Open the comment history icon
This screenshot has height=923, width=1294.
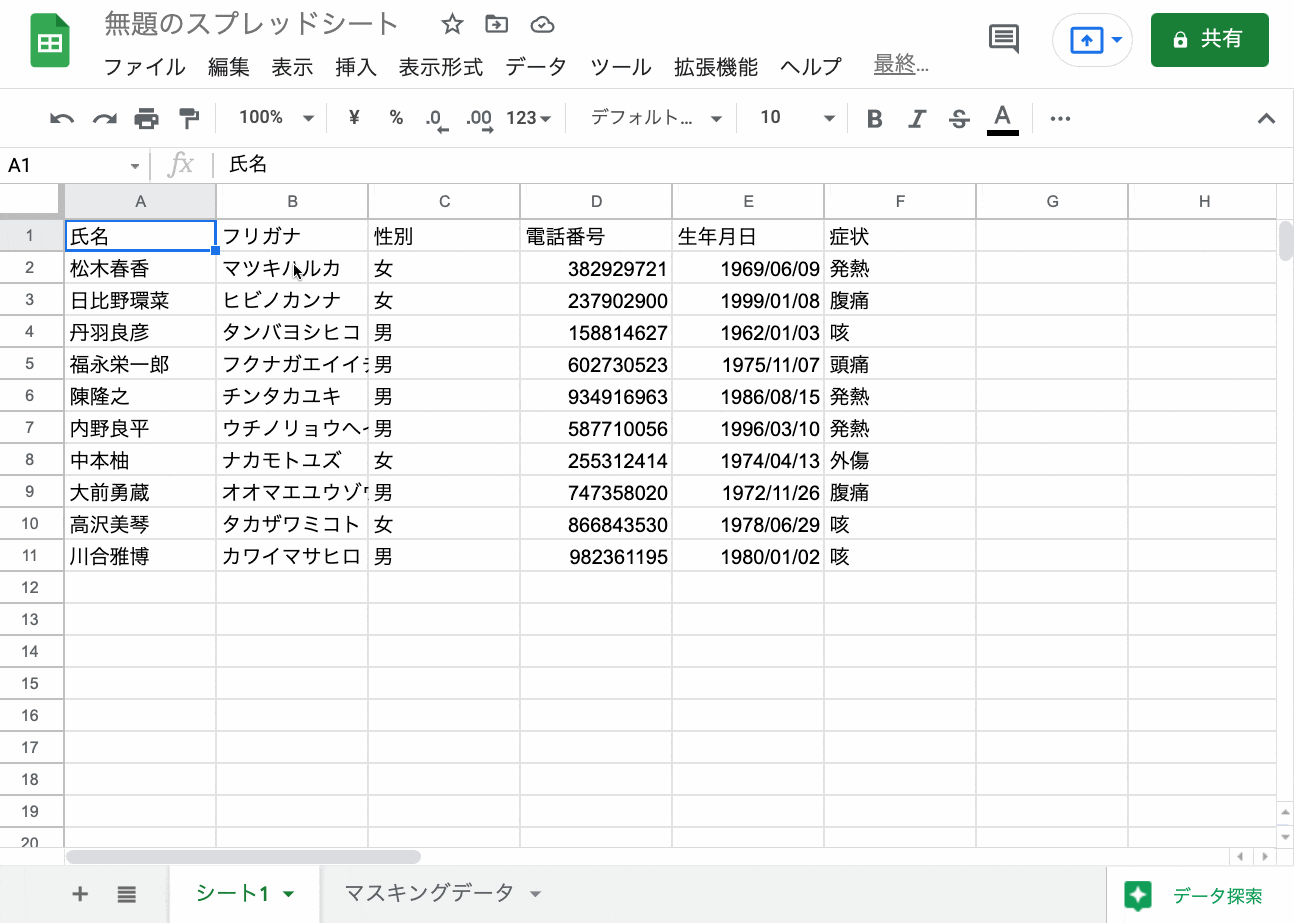[x=1003, y=40]
